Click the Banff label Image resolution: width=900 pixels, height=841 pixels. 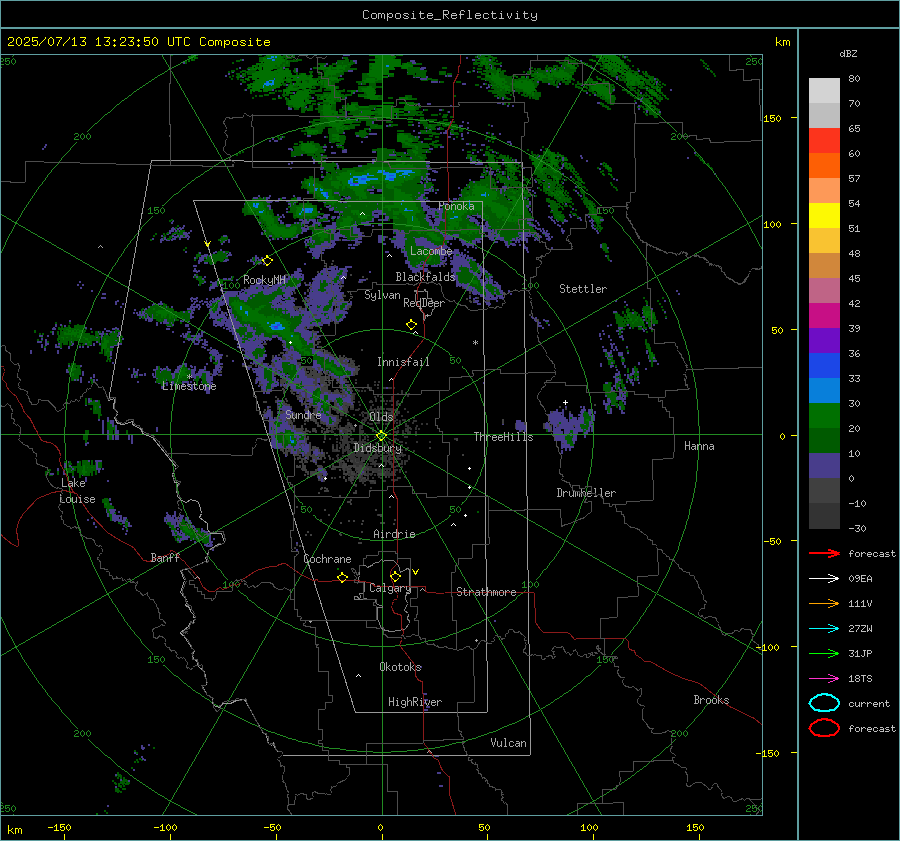(x=165, y=557)
